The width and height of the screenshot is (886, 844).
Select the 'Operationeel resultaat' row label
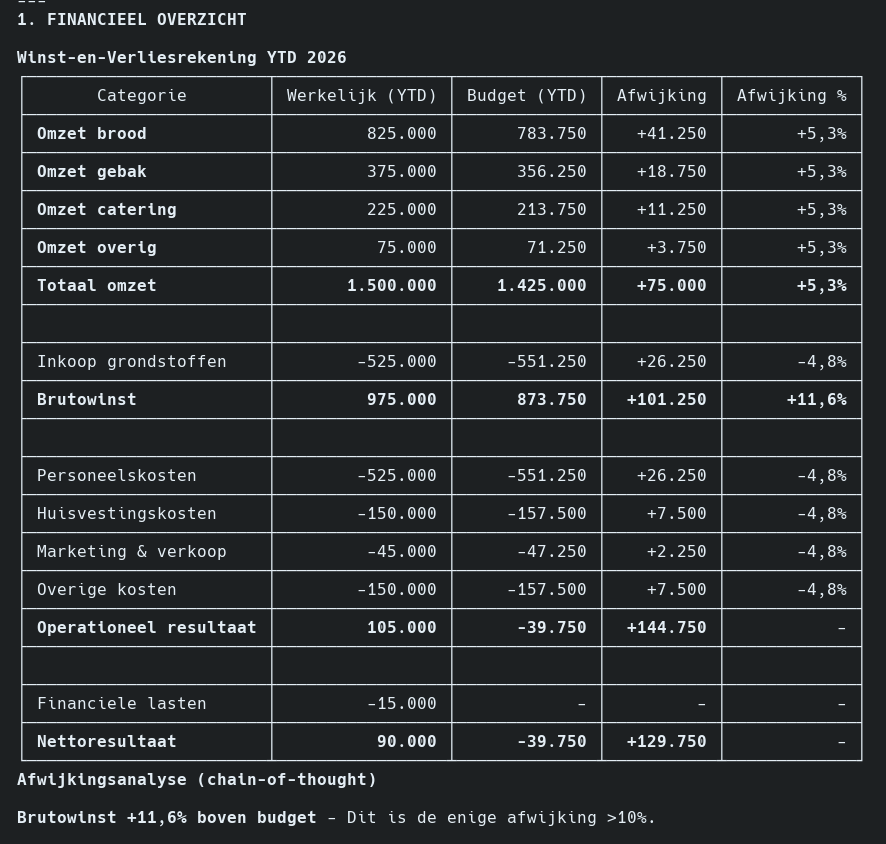(147, 628)
